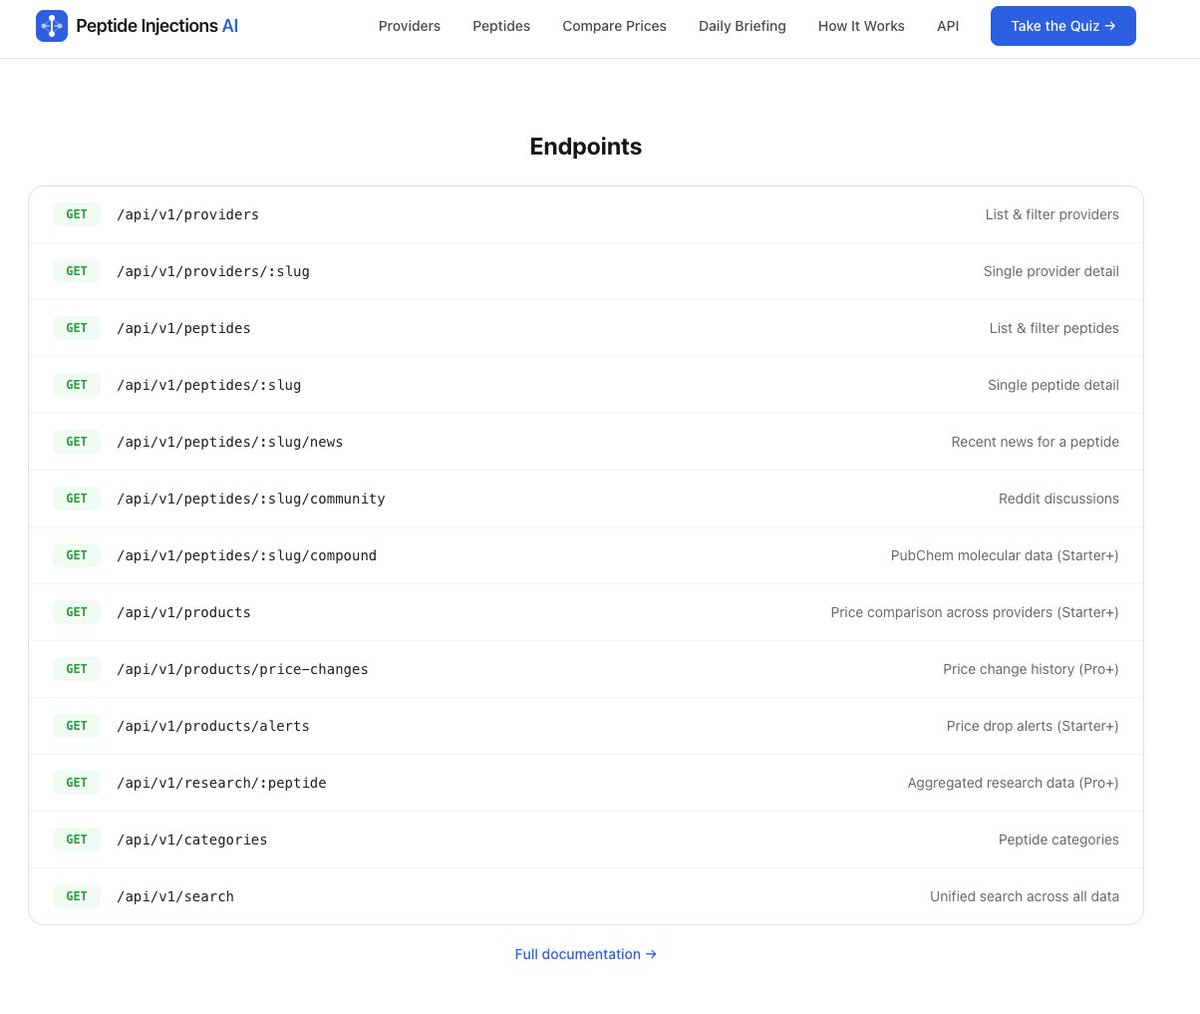Image resolution: width=1200 pixels, height=1014 pixels.
Task: Click the Peptide Injections AI brand name
Action: pyautogui.click(x=157, y=26)
